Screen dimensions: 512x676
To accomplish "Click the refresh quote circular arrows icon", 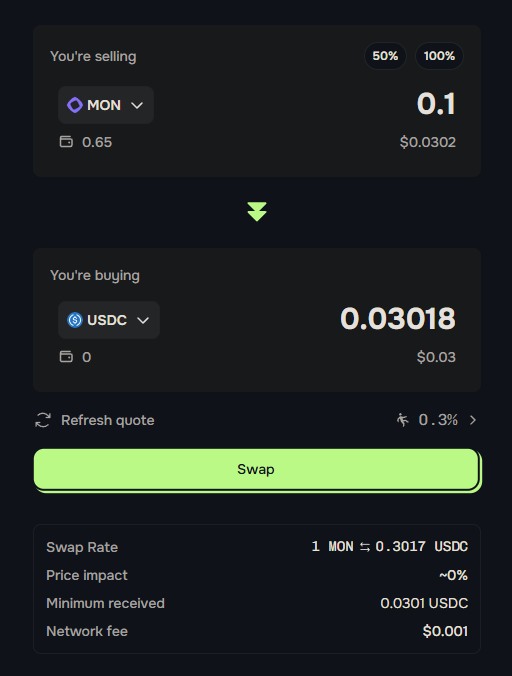I will pyautogui.click(x=43, y=420).
